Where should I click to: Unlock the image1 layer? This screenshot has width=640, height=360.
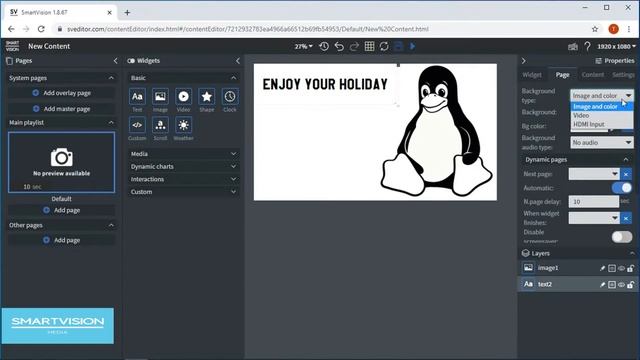pos(631,268)
